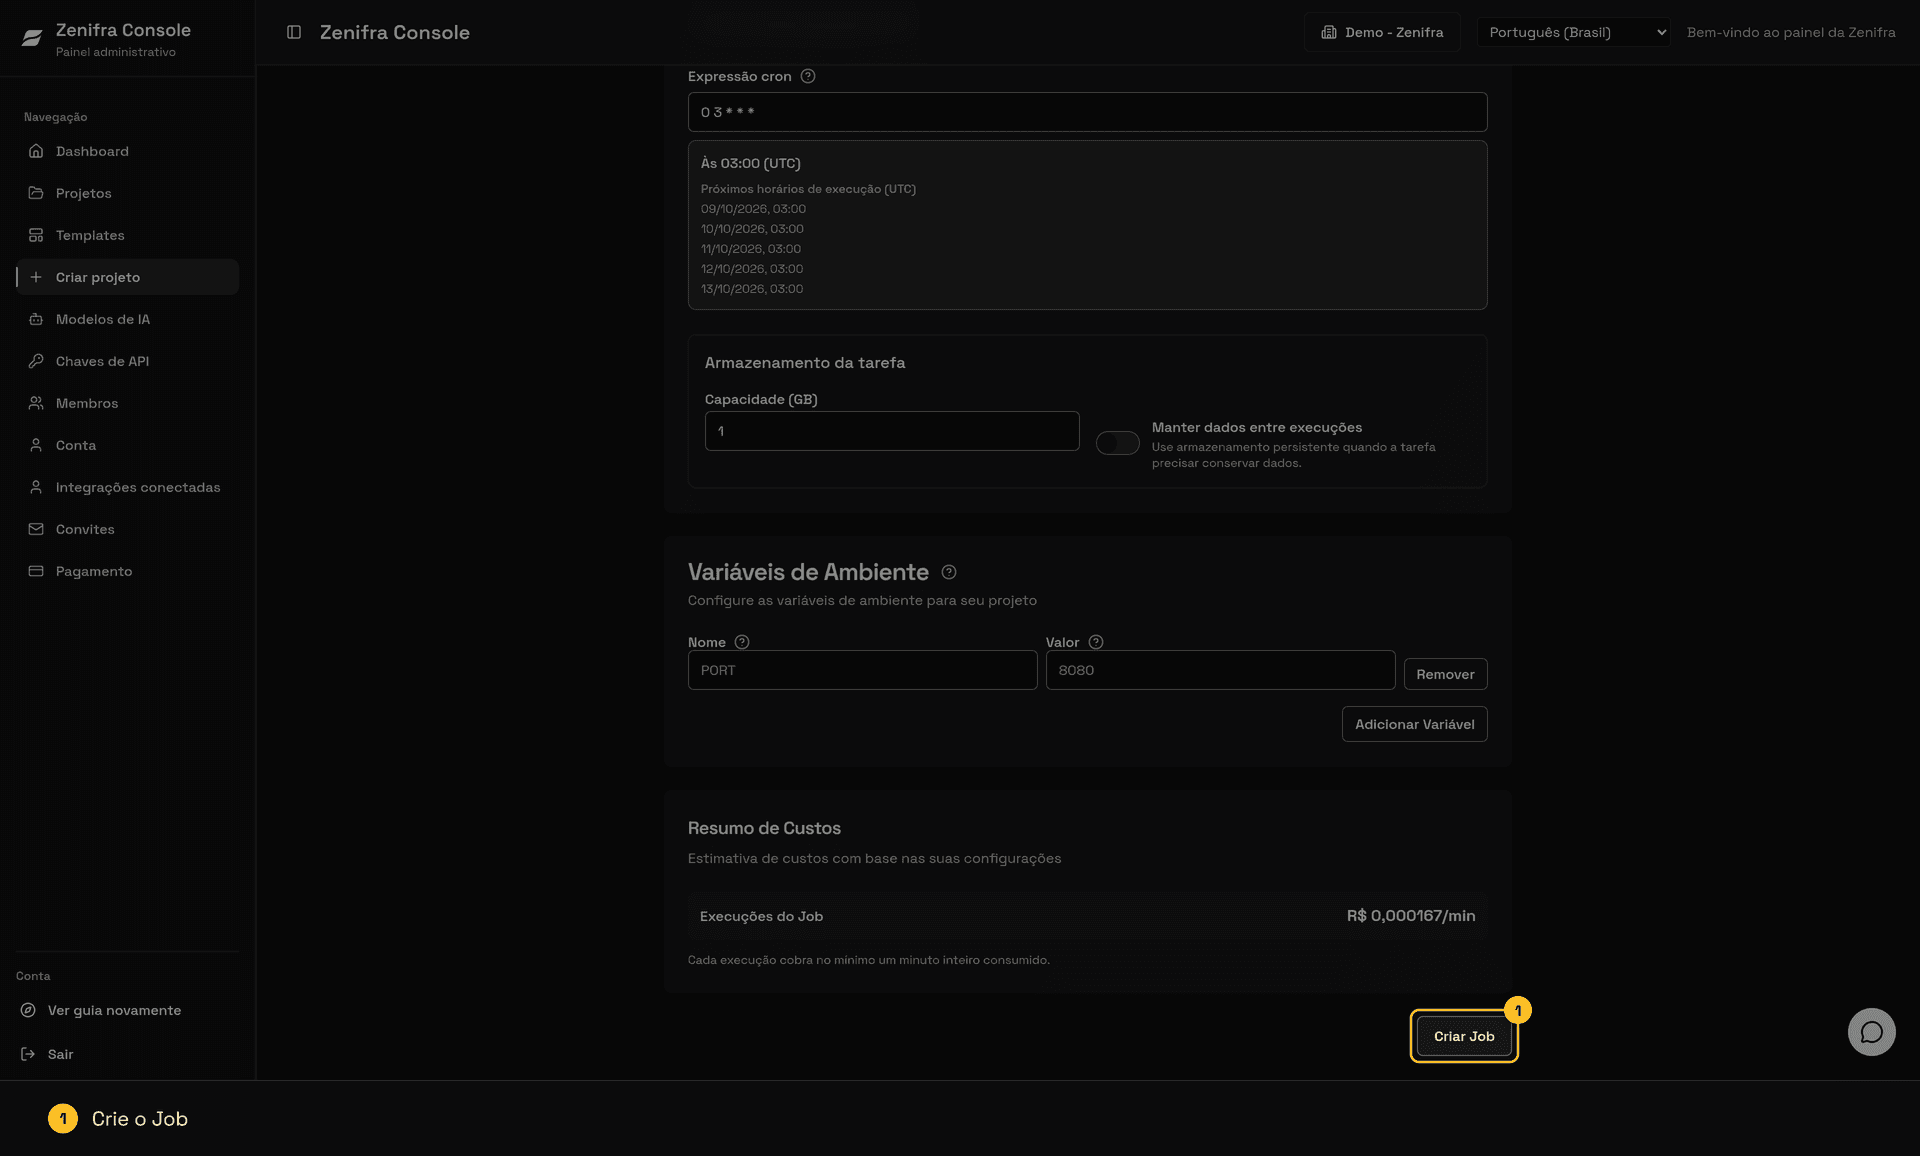Click the R$ 0,000167/min cost value
The image size is (1920, 1156).
pos(1410,916)
